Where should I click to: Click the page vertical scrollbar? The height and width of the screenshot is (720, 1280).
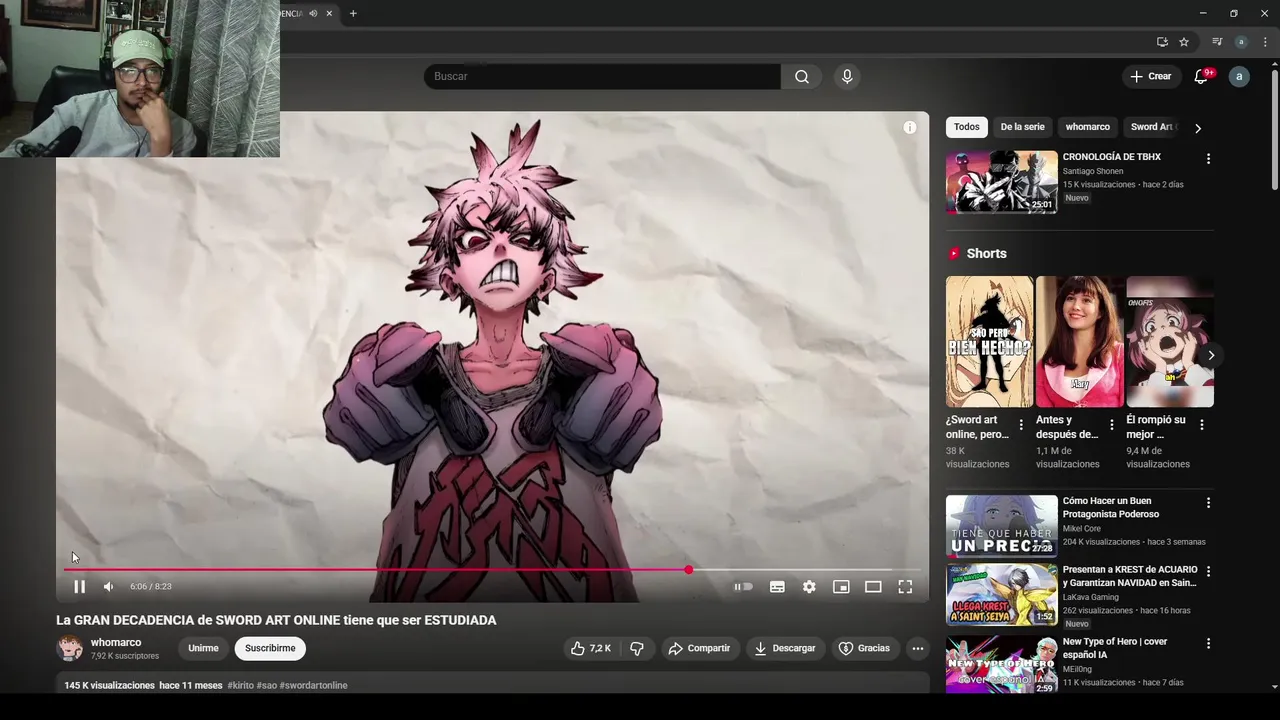click(1274, 130)
